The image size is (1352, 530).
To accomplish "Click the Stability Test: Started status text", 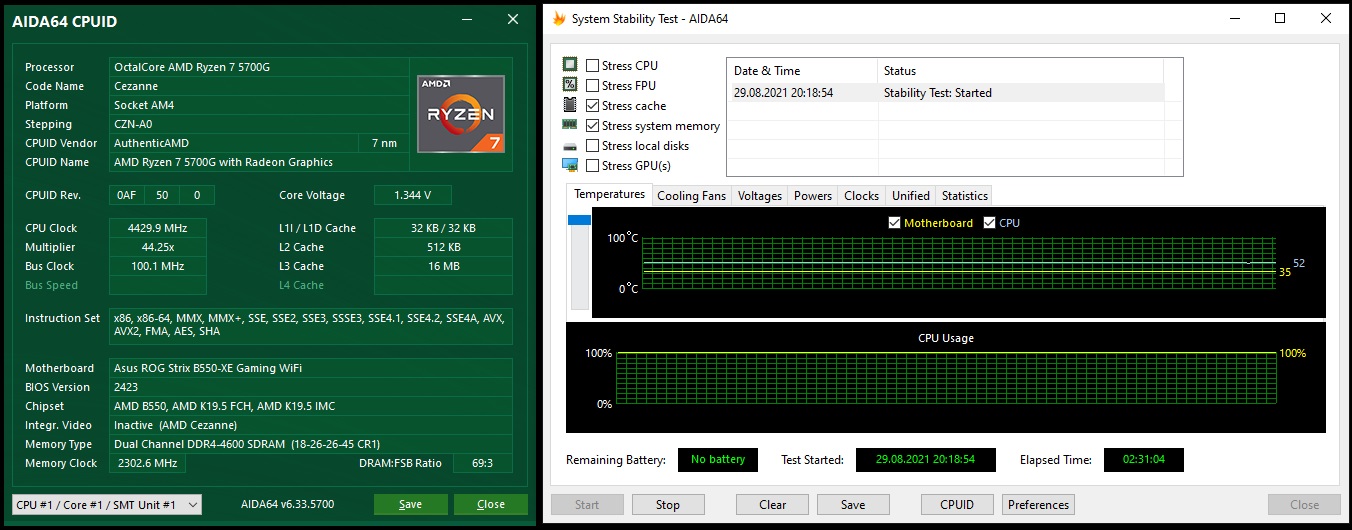I will tap(938, 93).
